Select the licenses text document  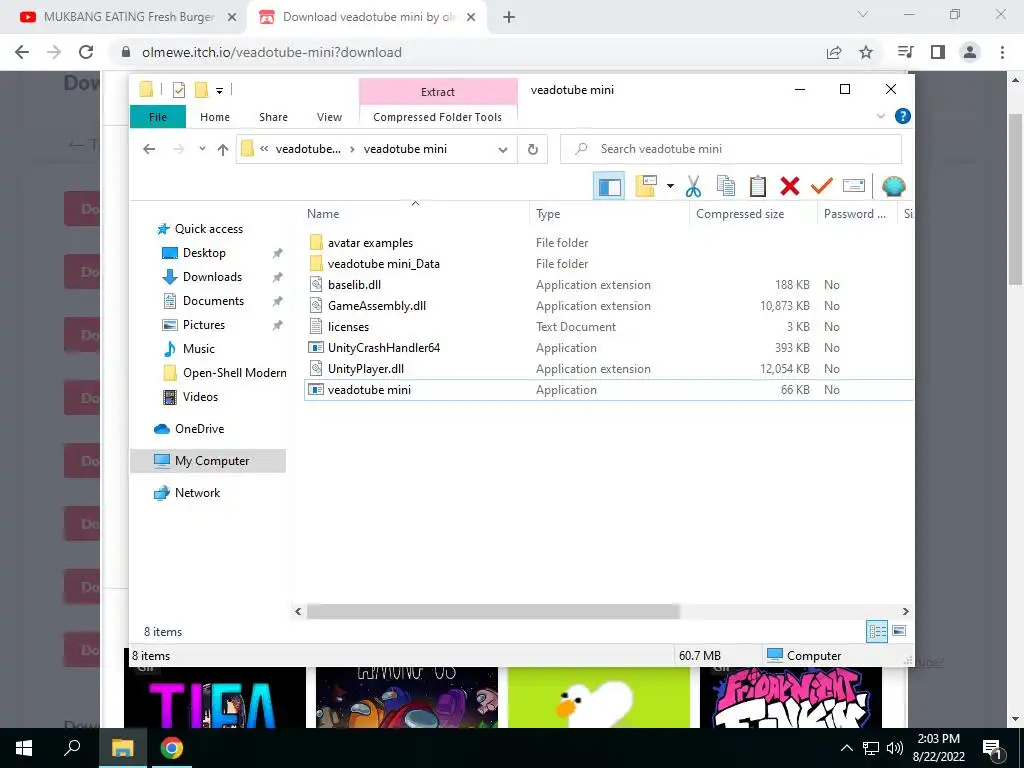pyautogui.click(x=348, y=327)
